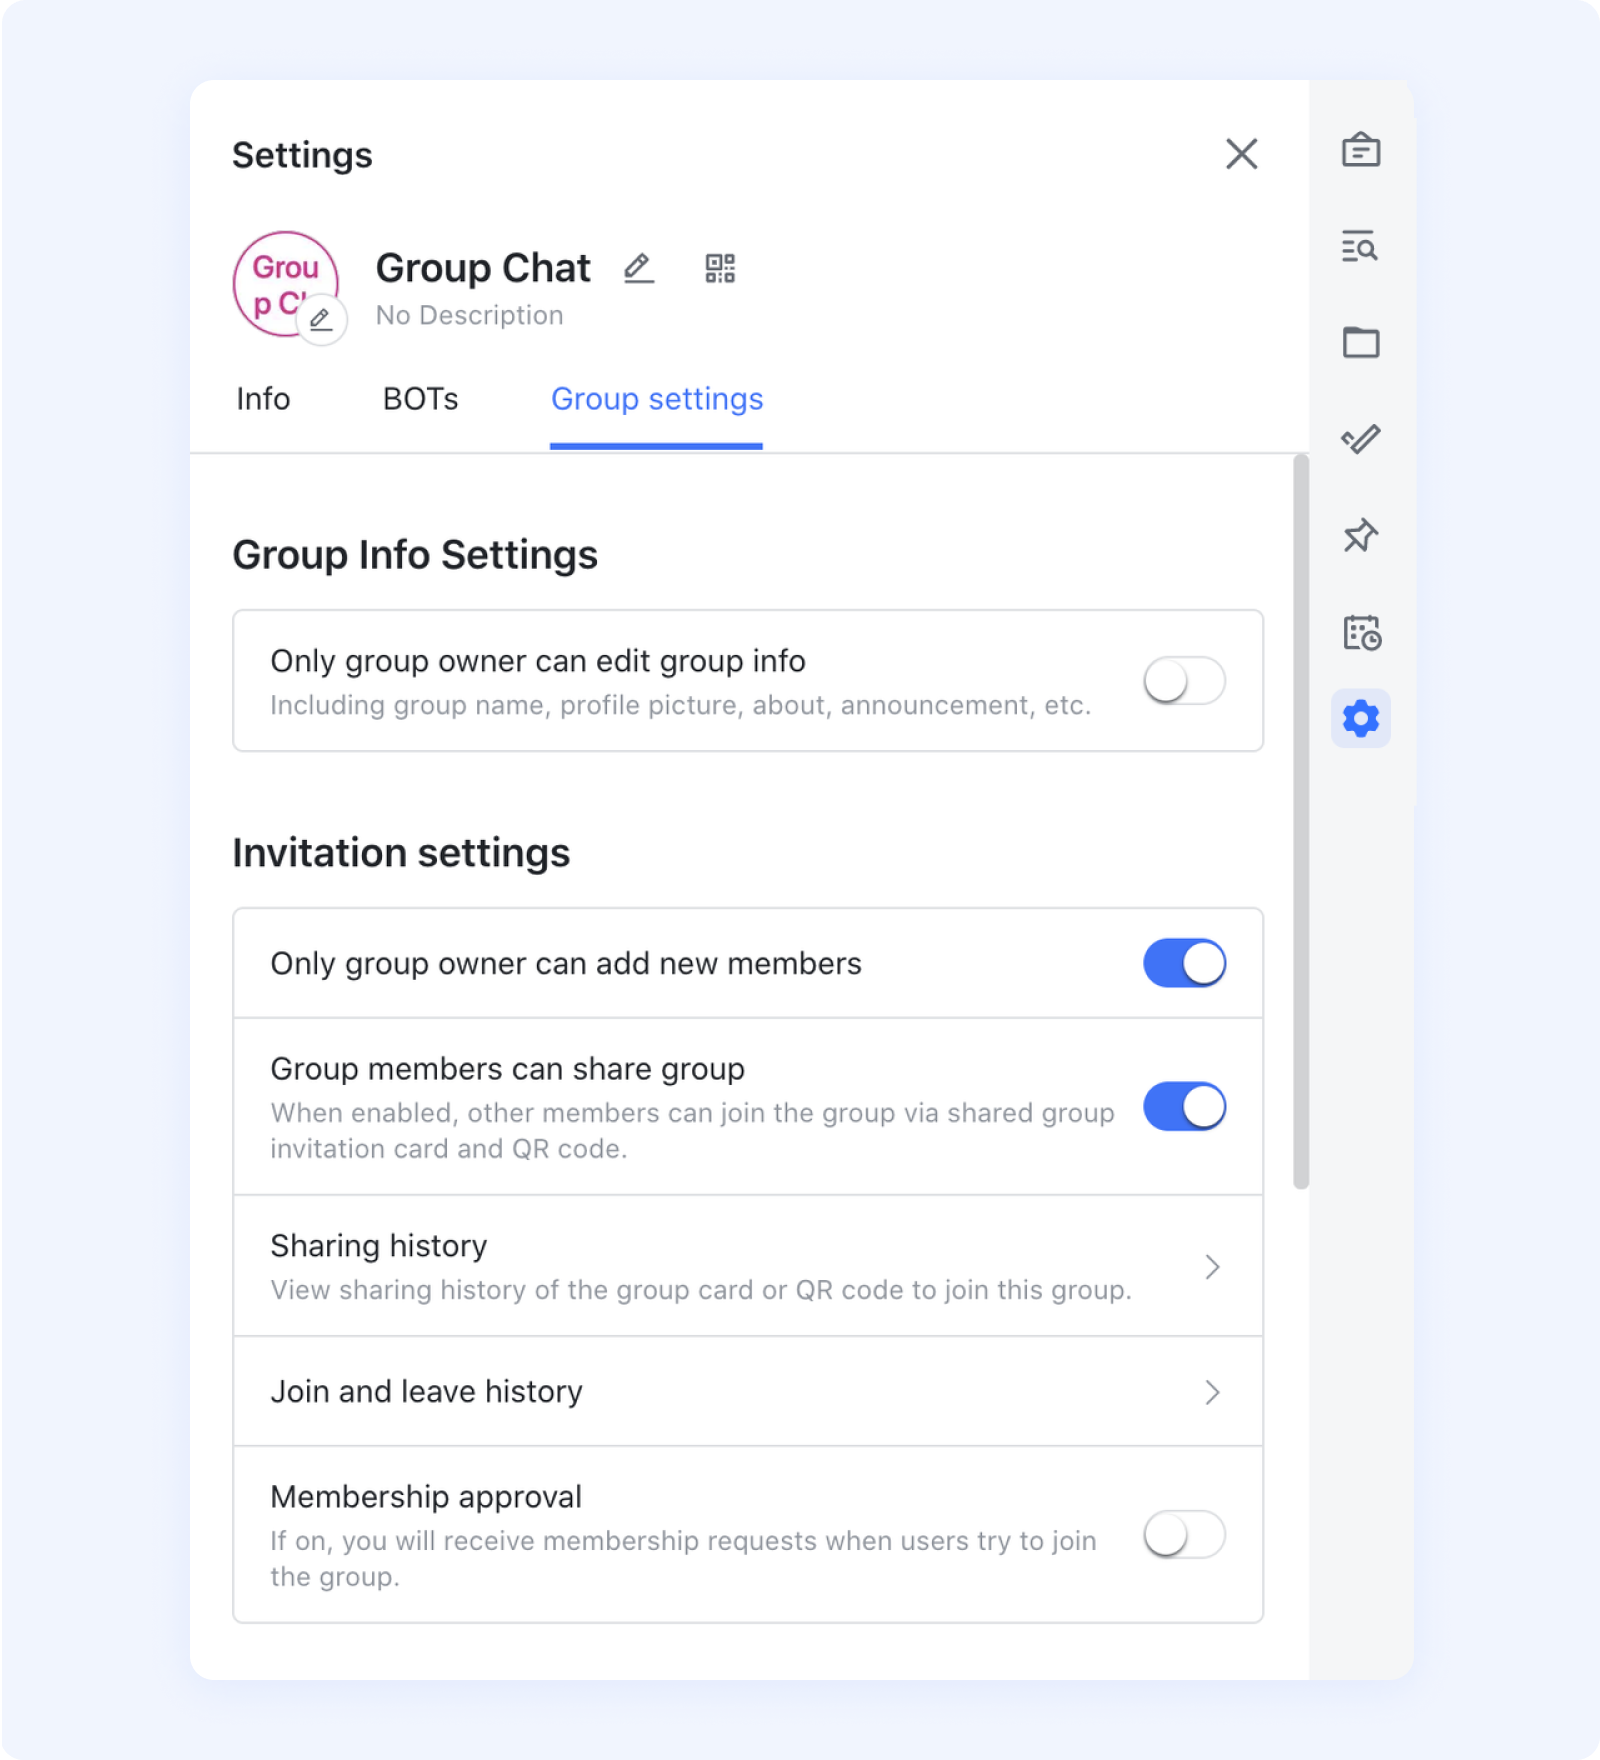The width and height of the screenshot is (1600, 1760).
Task: Turn off group members can share group
Action: pos(1184,1106)
